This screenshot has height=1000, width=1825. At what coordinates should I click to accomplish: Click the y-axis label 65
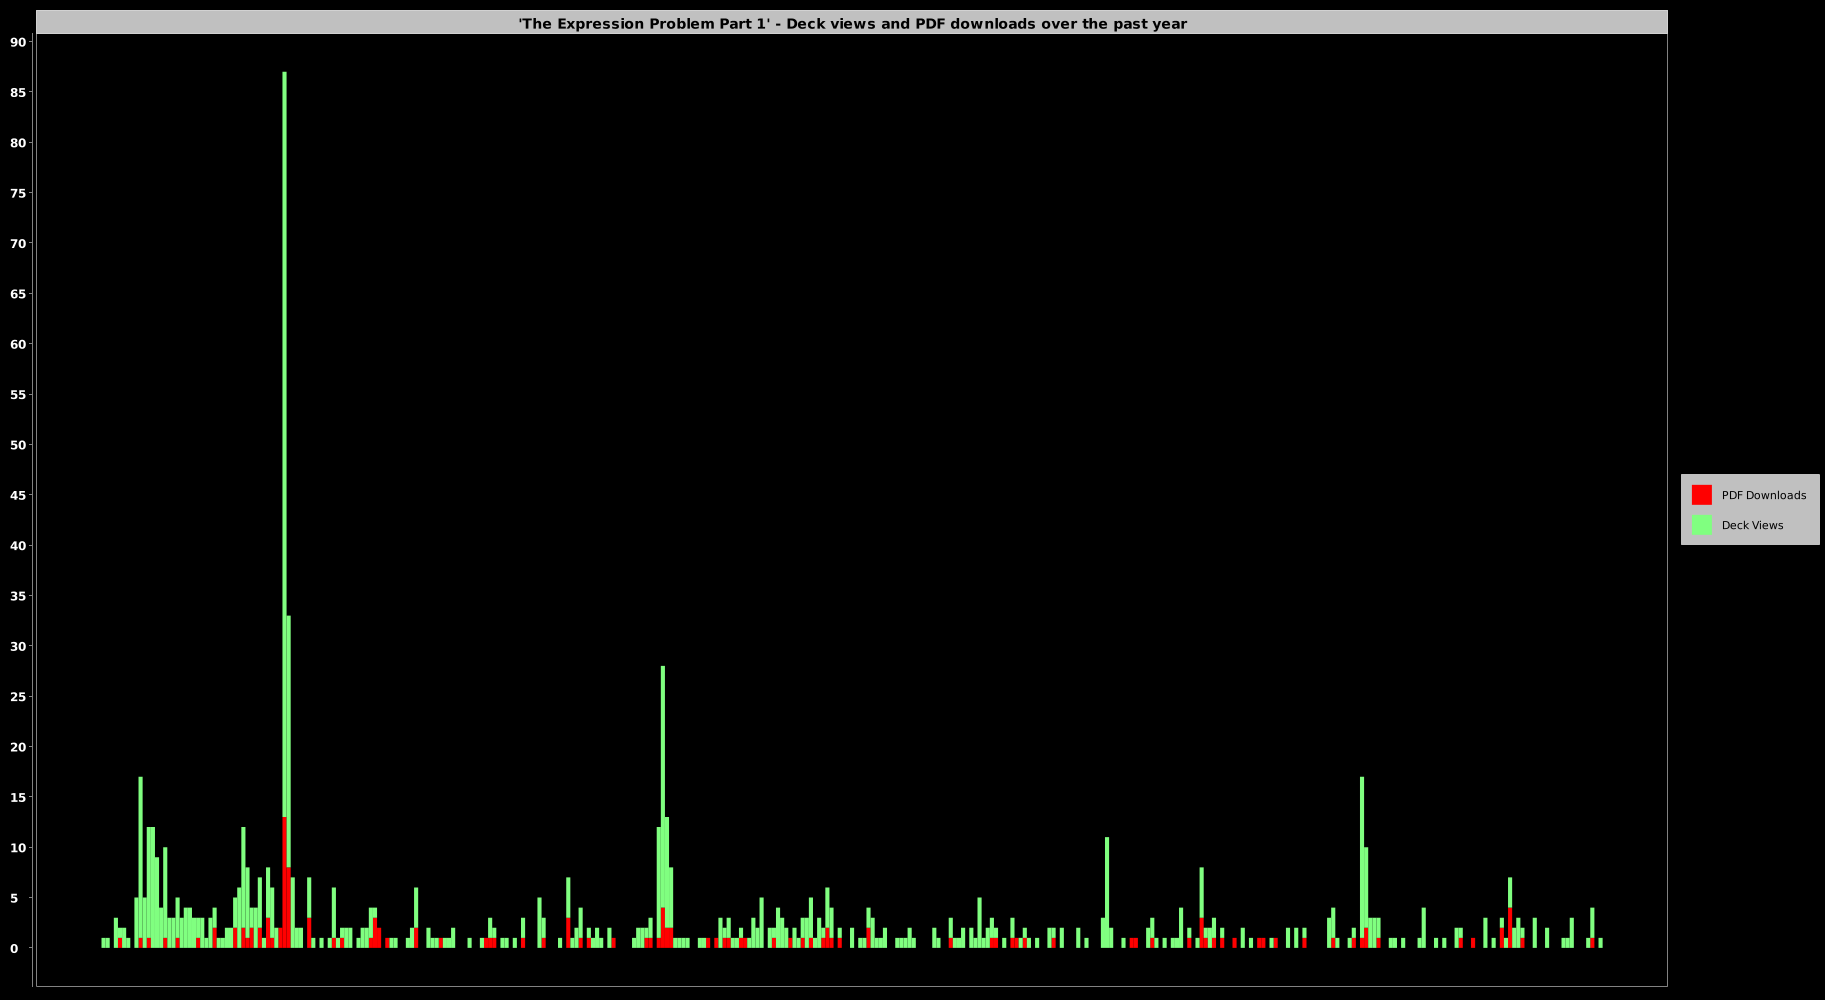(x=18, y=294)
